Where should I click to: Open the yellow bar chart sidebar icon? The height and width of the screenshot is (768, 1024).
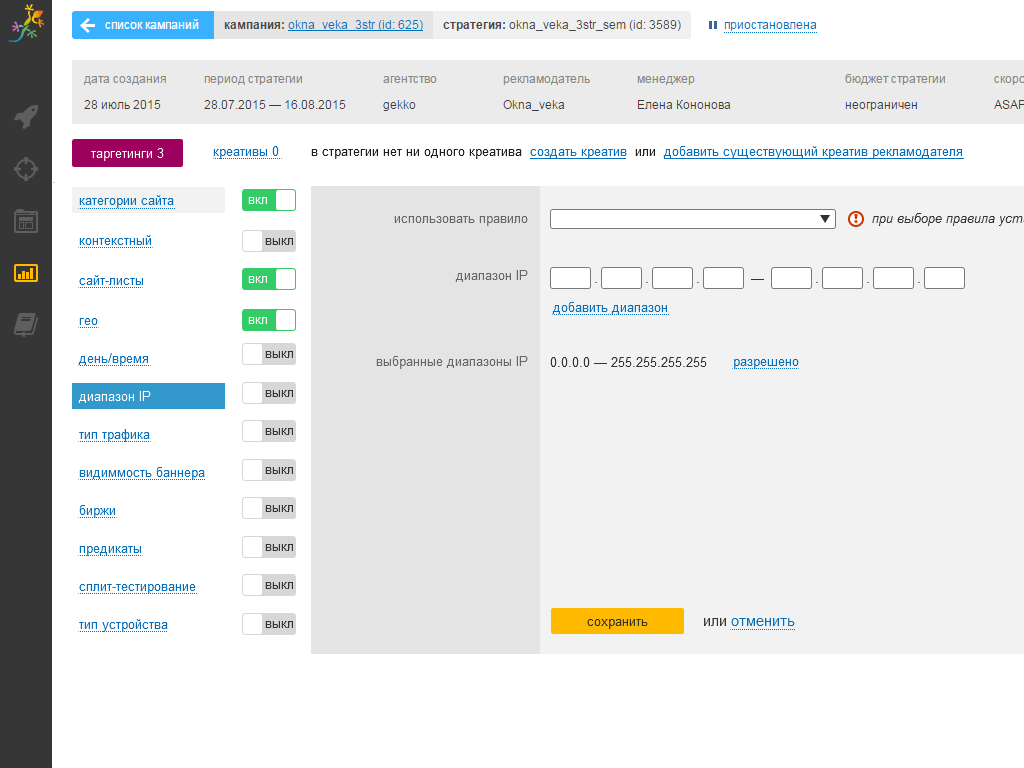(x=26, y=272)
